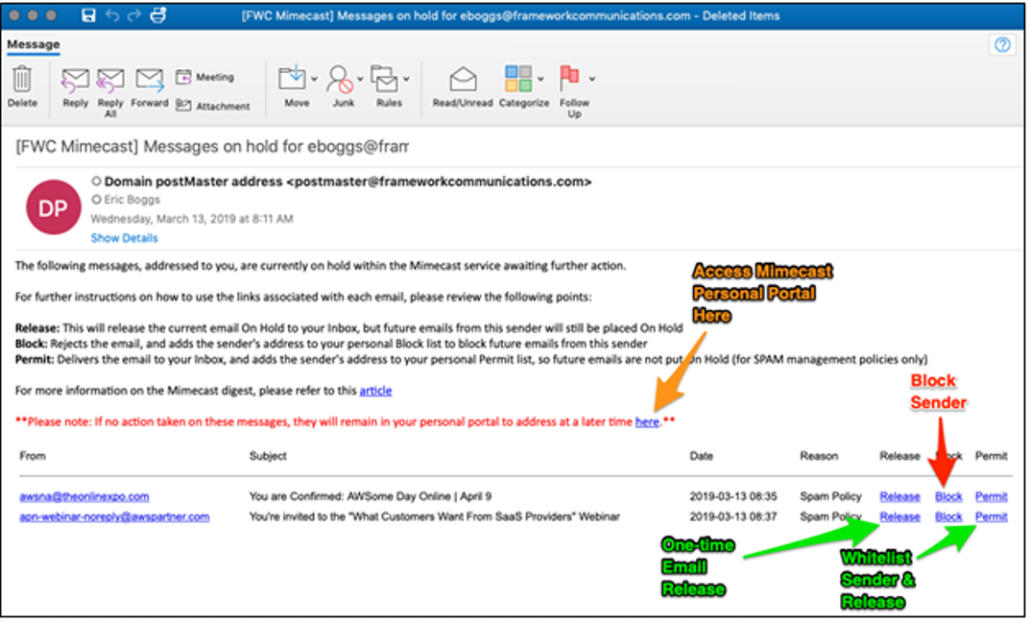
Task: Click Spam Policy reason in first row
Action: tap(830, 496)
